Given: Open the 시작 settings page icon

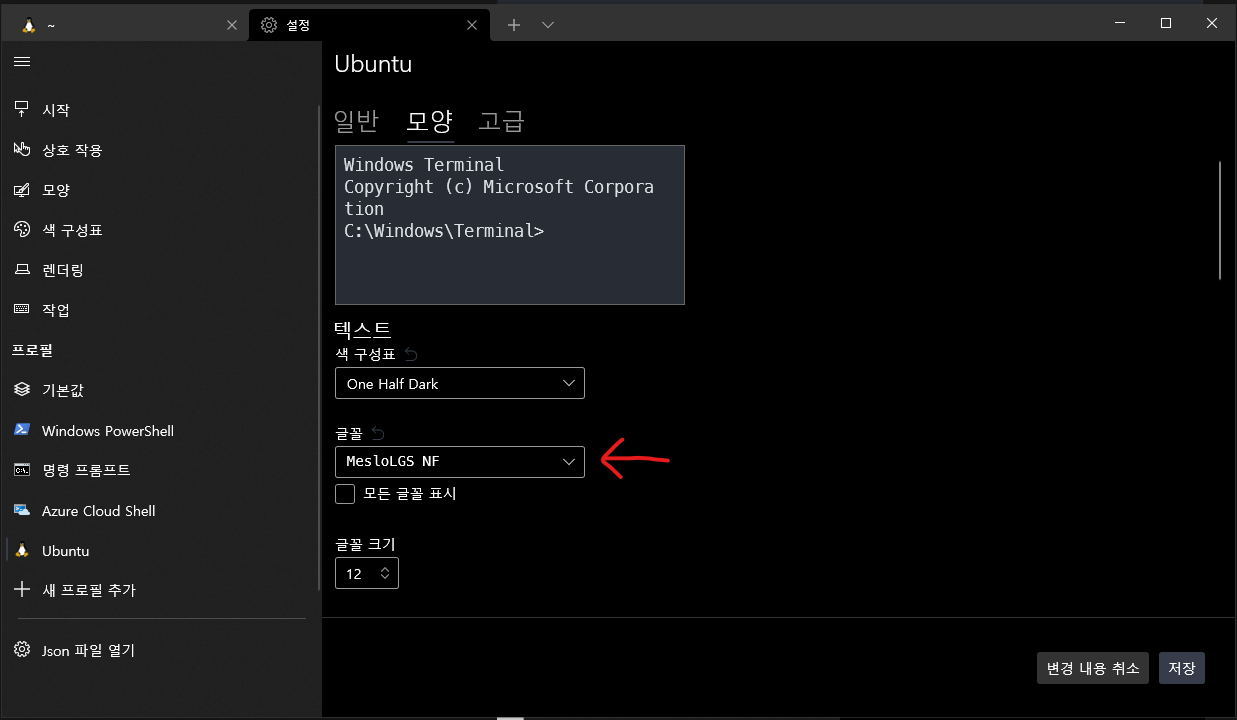Looking at the screenshot, I should 22,109.
